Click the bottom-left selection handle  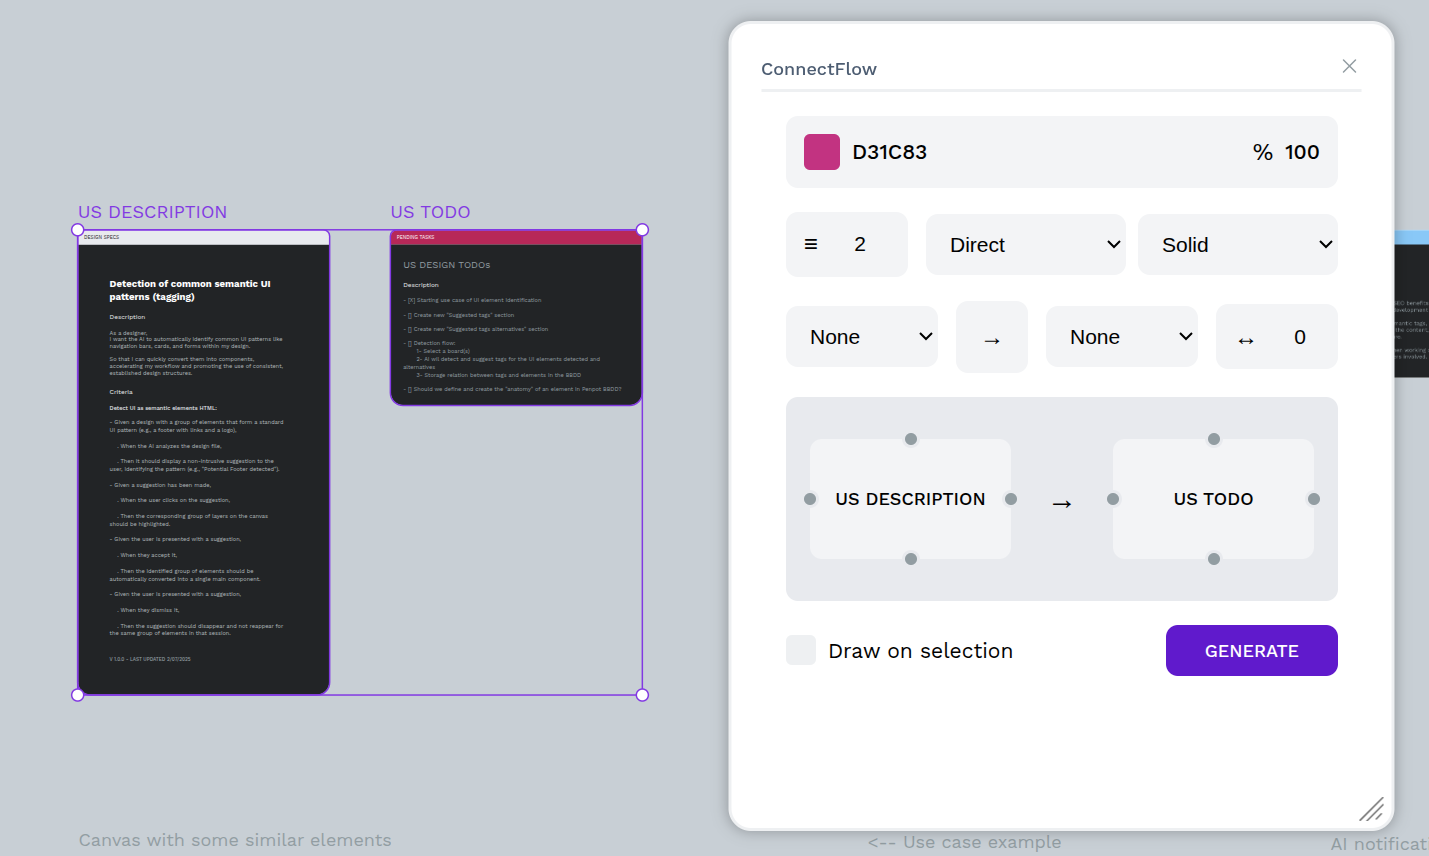[78, 695]
